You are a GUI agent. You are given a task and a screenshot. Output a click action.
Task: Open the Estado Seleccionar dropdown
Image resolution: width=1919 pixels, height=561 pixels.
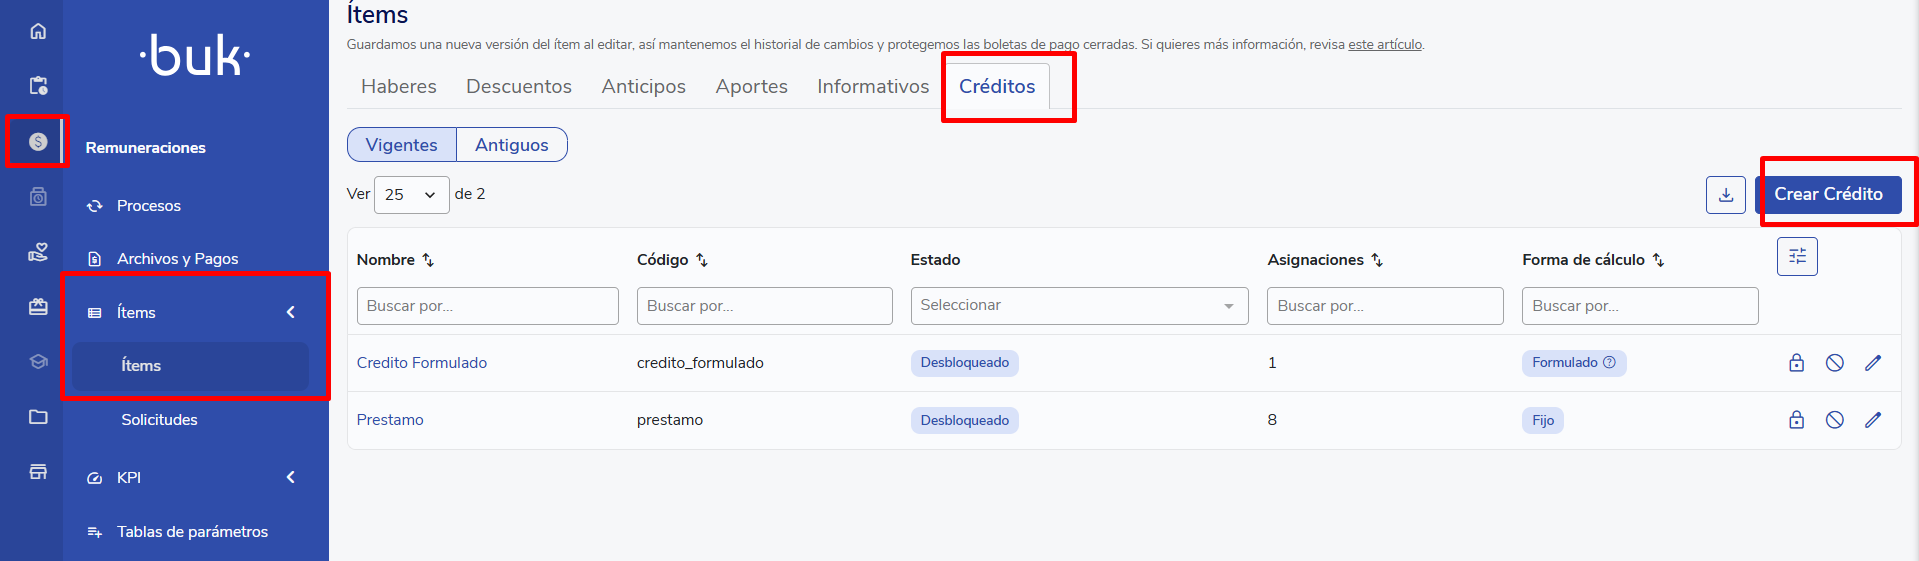coord(1078,306)
